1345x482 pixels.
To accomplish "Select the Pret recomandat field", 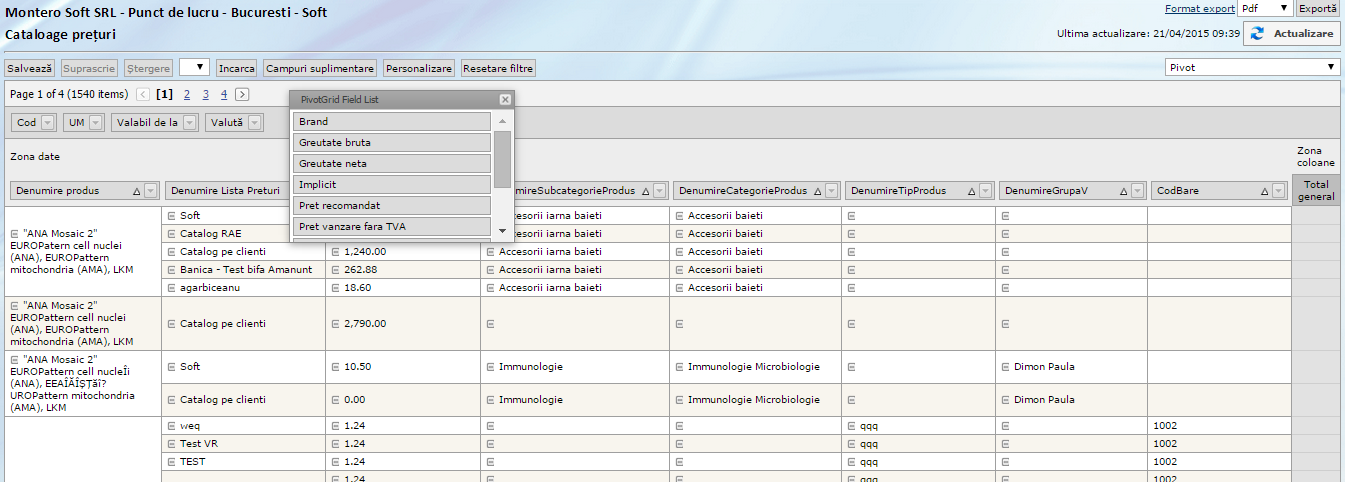I will [393, 206].
